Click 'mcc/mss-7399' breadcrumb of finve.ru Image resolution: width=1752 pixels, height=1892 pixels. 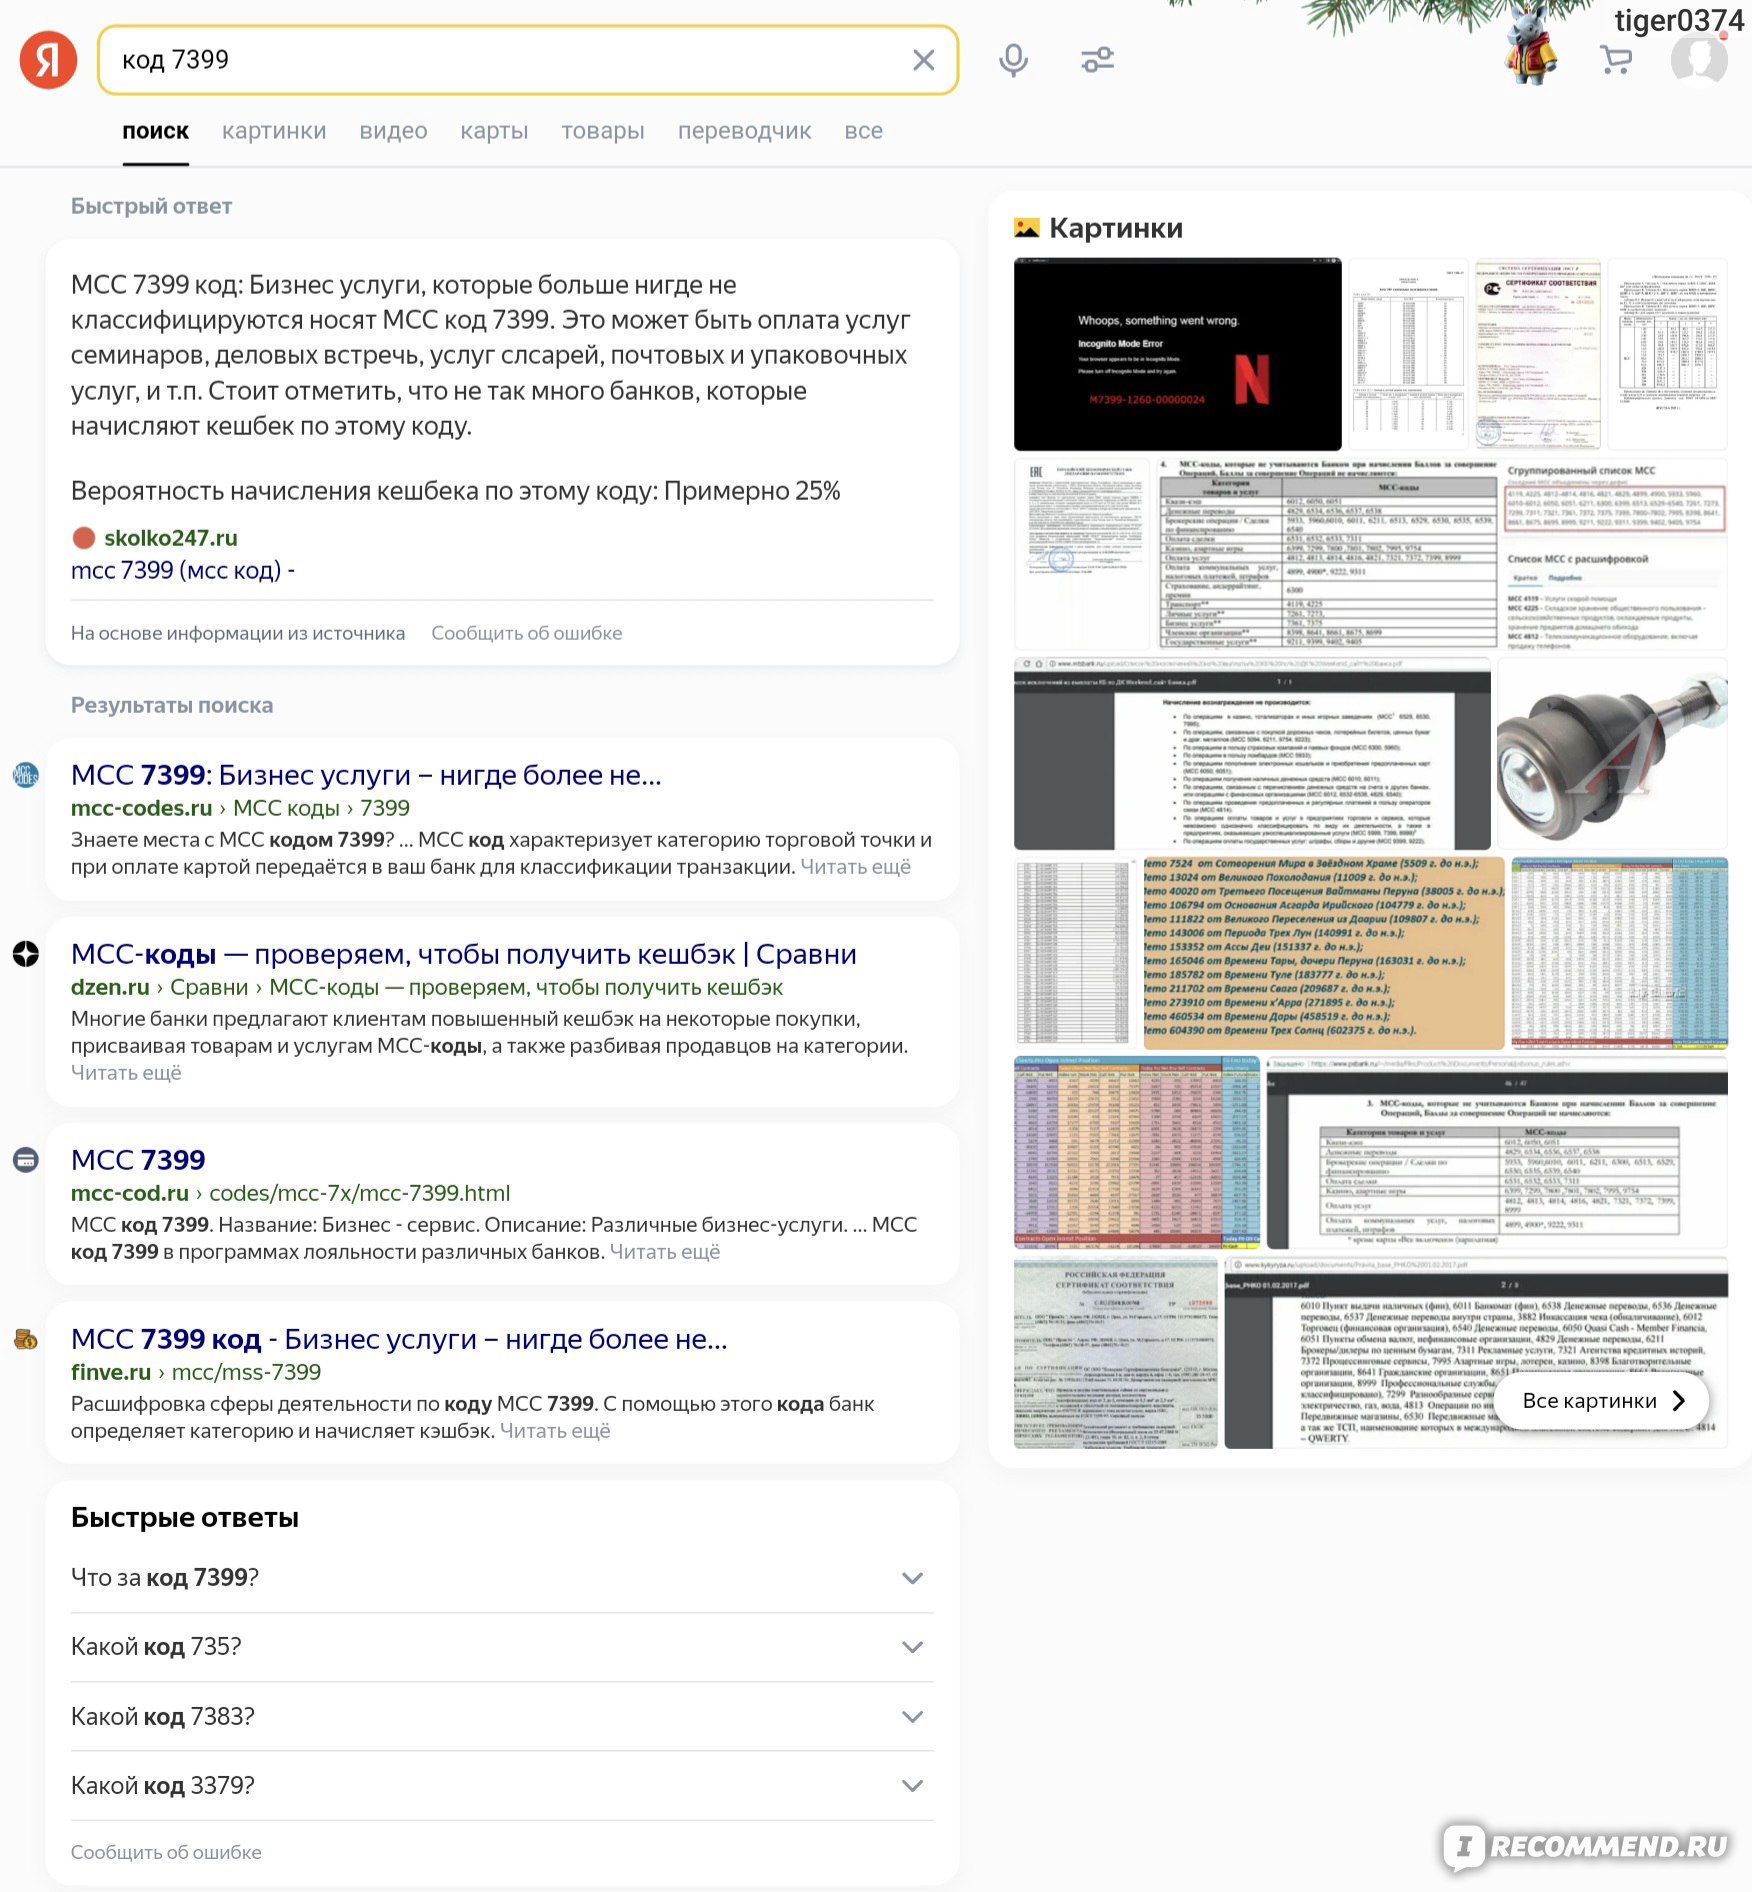pos(246,1372)
